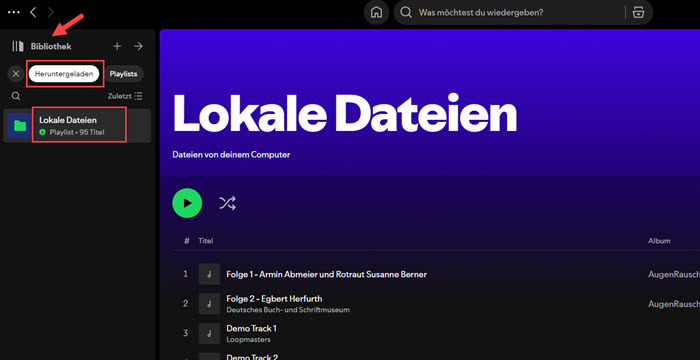The width and height of the screenshot is (700, 360).
Task: Click the Bibliothek heading
Action: pyautogui.click(x=51, y=46)
